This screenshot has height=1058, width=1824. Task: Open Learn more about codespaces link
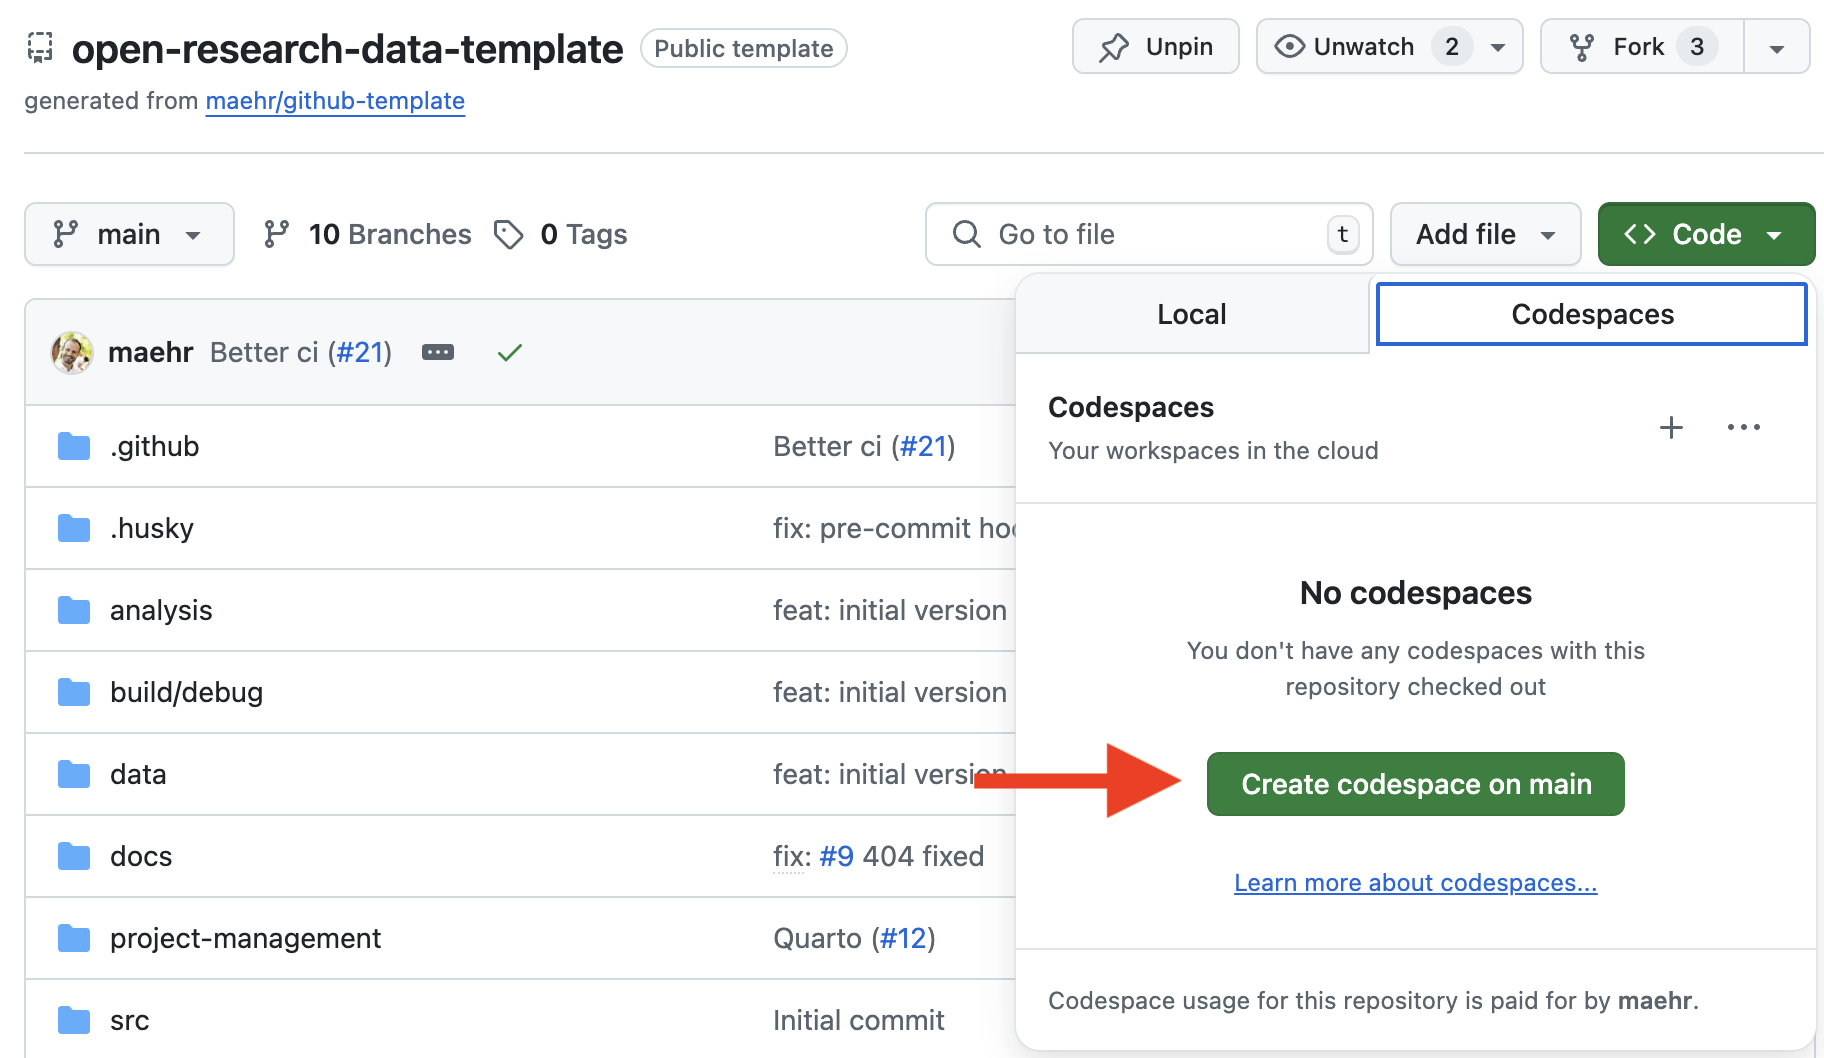pyautogui.click(x=1415, y=883)
